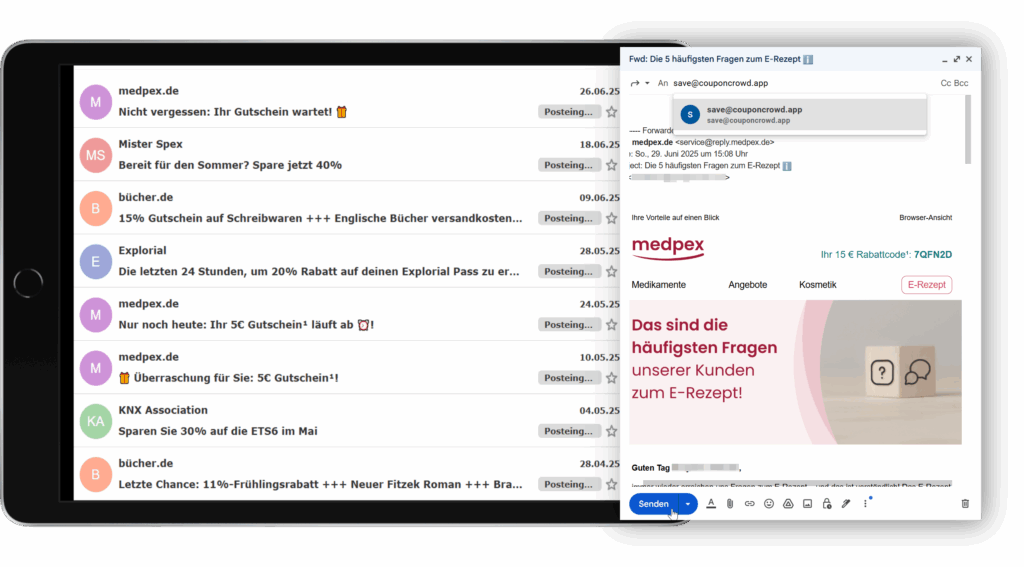
Task: Click Browser-Ansicht link
Action: click(x=925, y=218)
